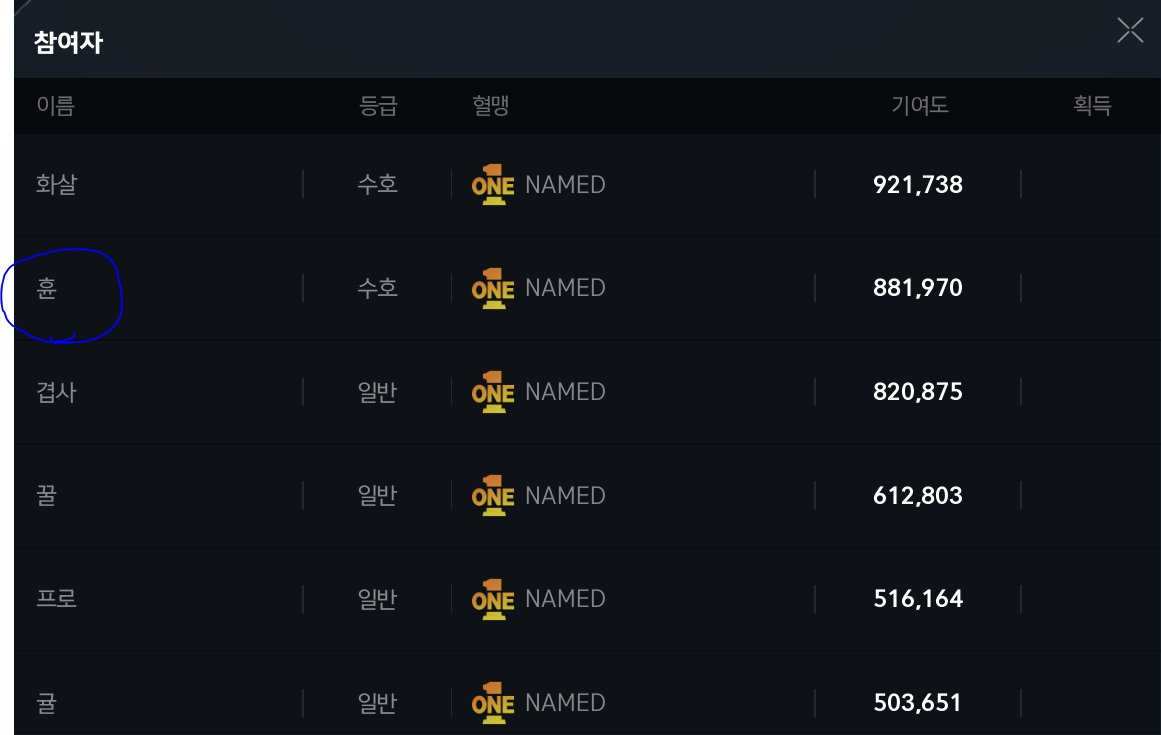Click the ONE clan emblem in 프로's row
The width and height of the screenshot is (1161, 735).
493,599
